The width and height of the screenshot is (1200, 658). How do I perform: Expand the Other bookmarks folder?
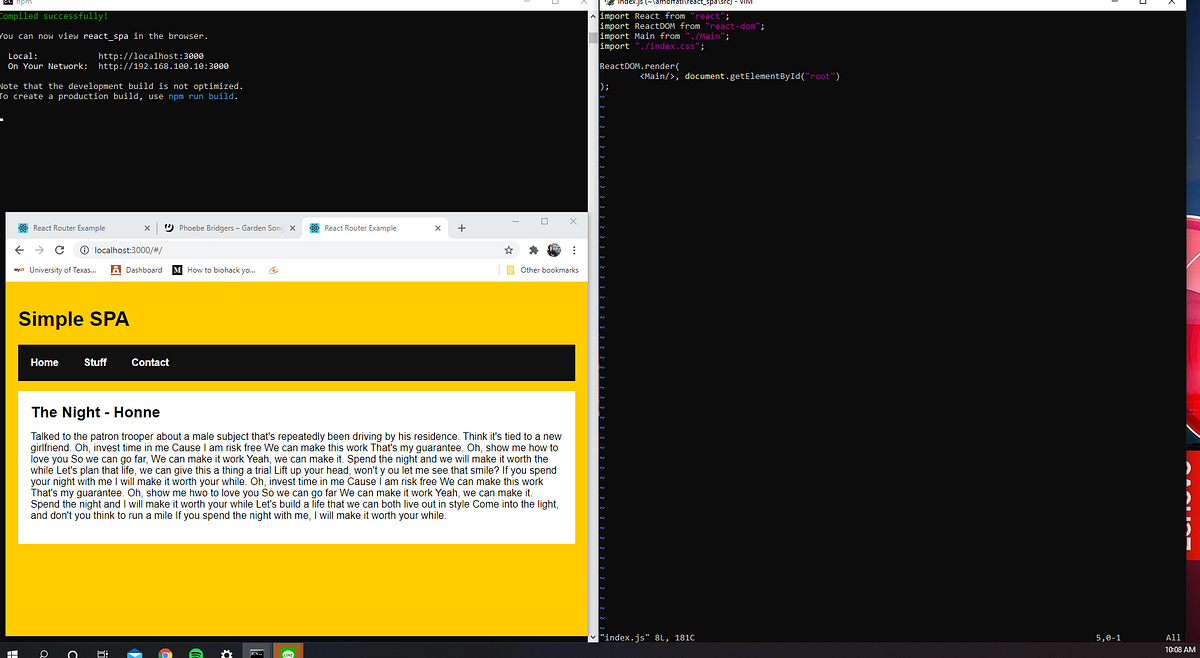pyautogui.click(x=543, y=270)
